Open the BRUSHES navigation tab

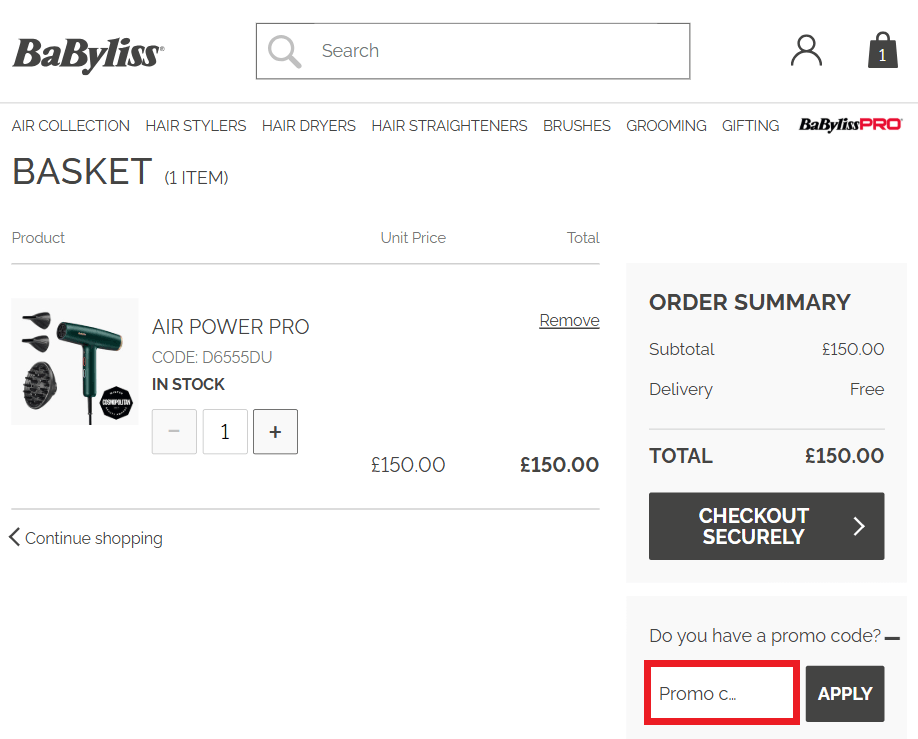click(x=577, y=125)
